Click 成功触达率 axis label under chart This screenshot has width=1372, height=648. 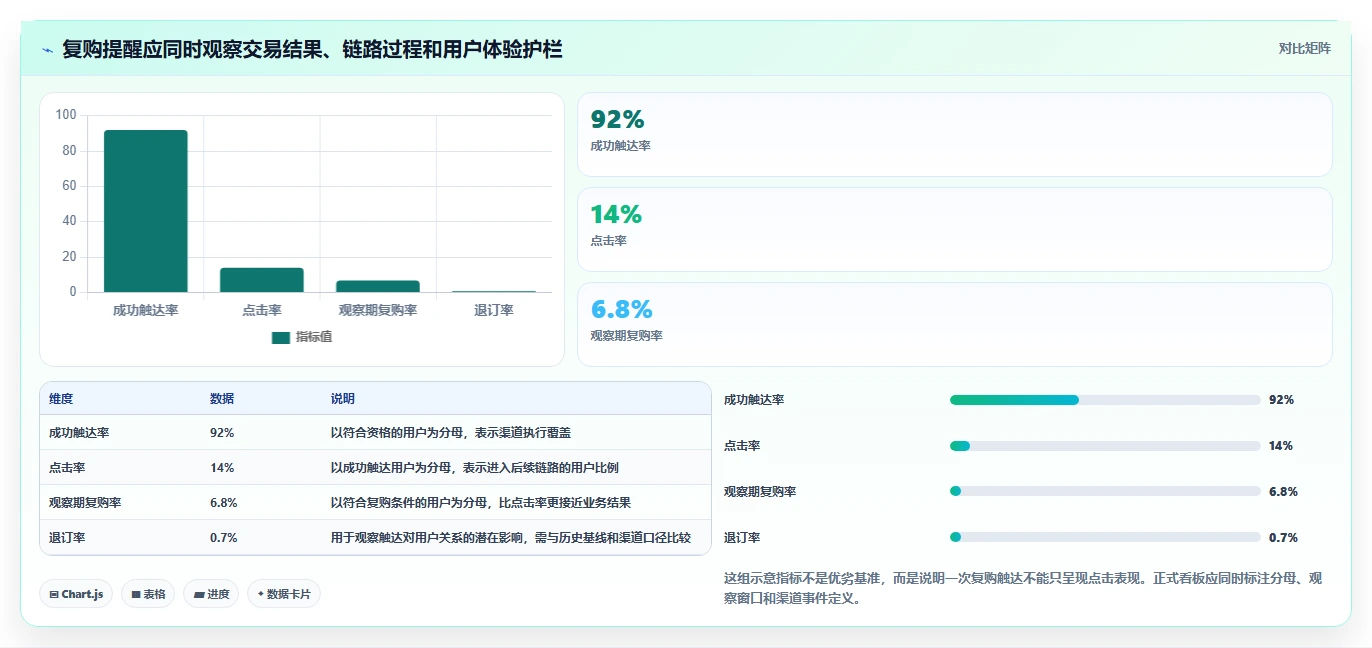tap(146, 310)
